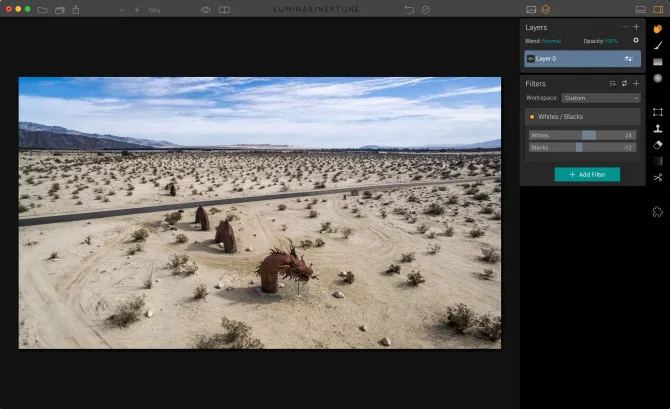Choose the Gradient mask tool
The image size is (670, 409).
[x=658, y=62]
